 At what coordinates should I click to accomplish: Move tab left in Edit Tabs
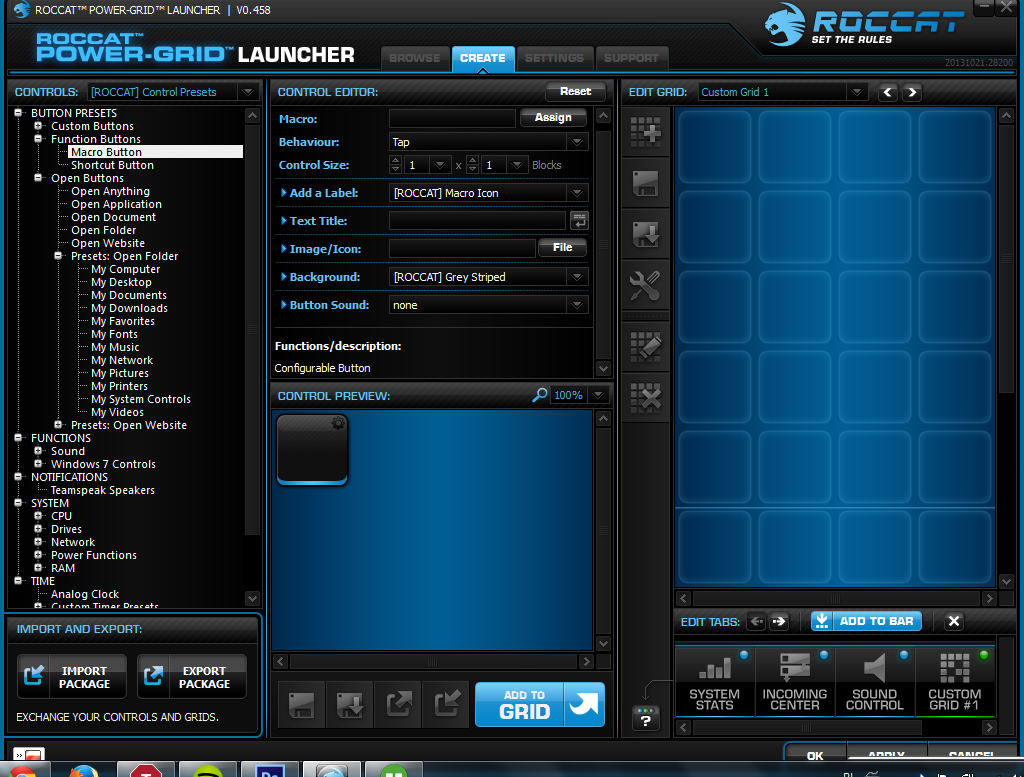coord(756,621)
